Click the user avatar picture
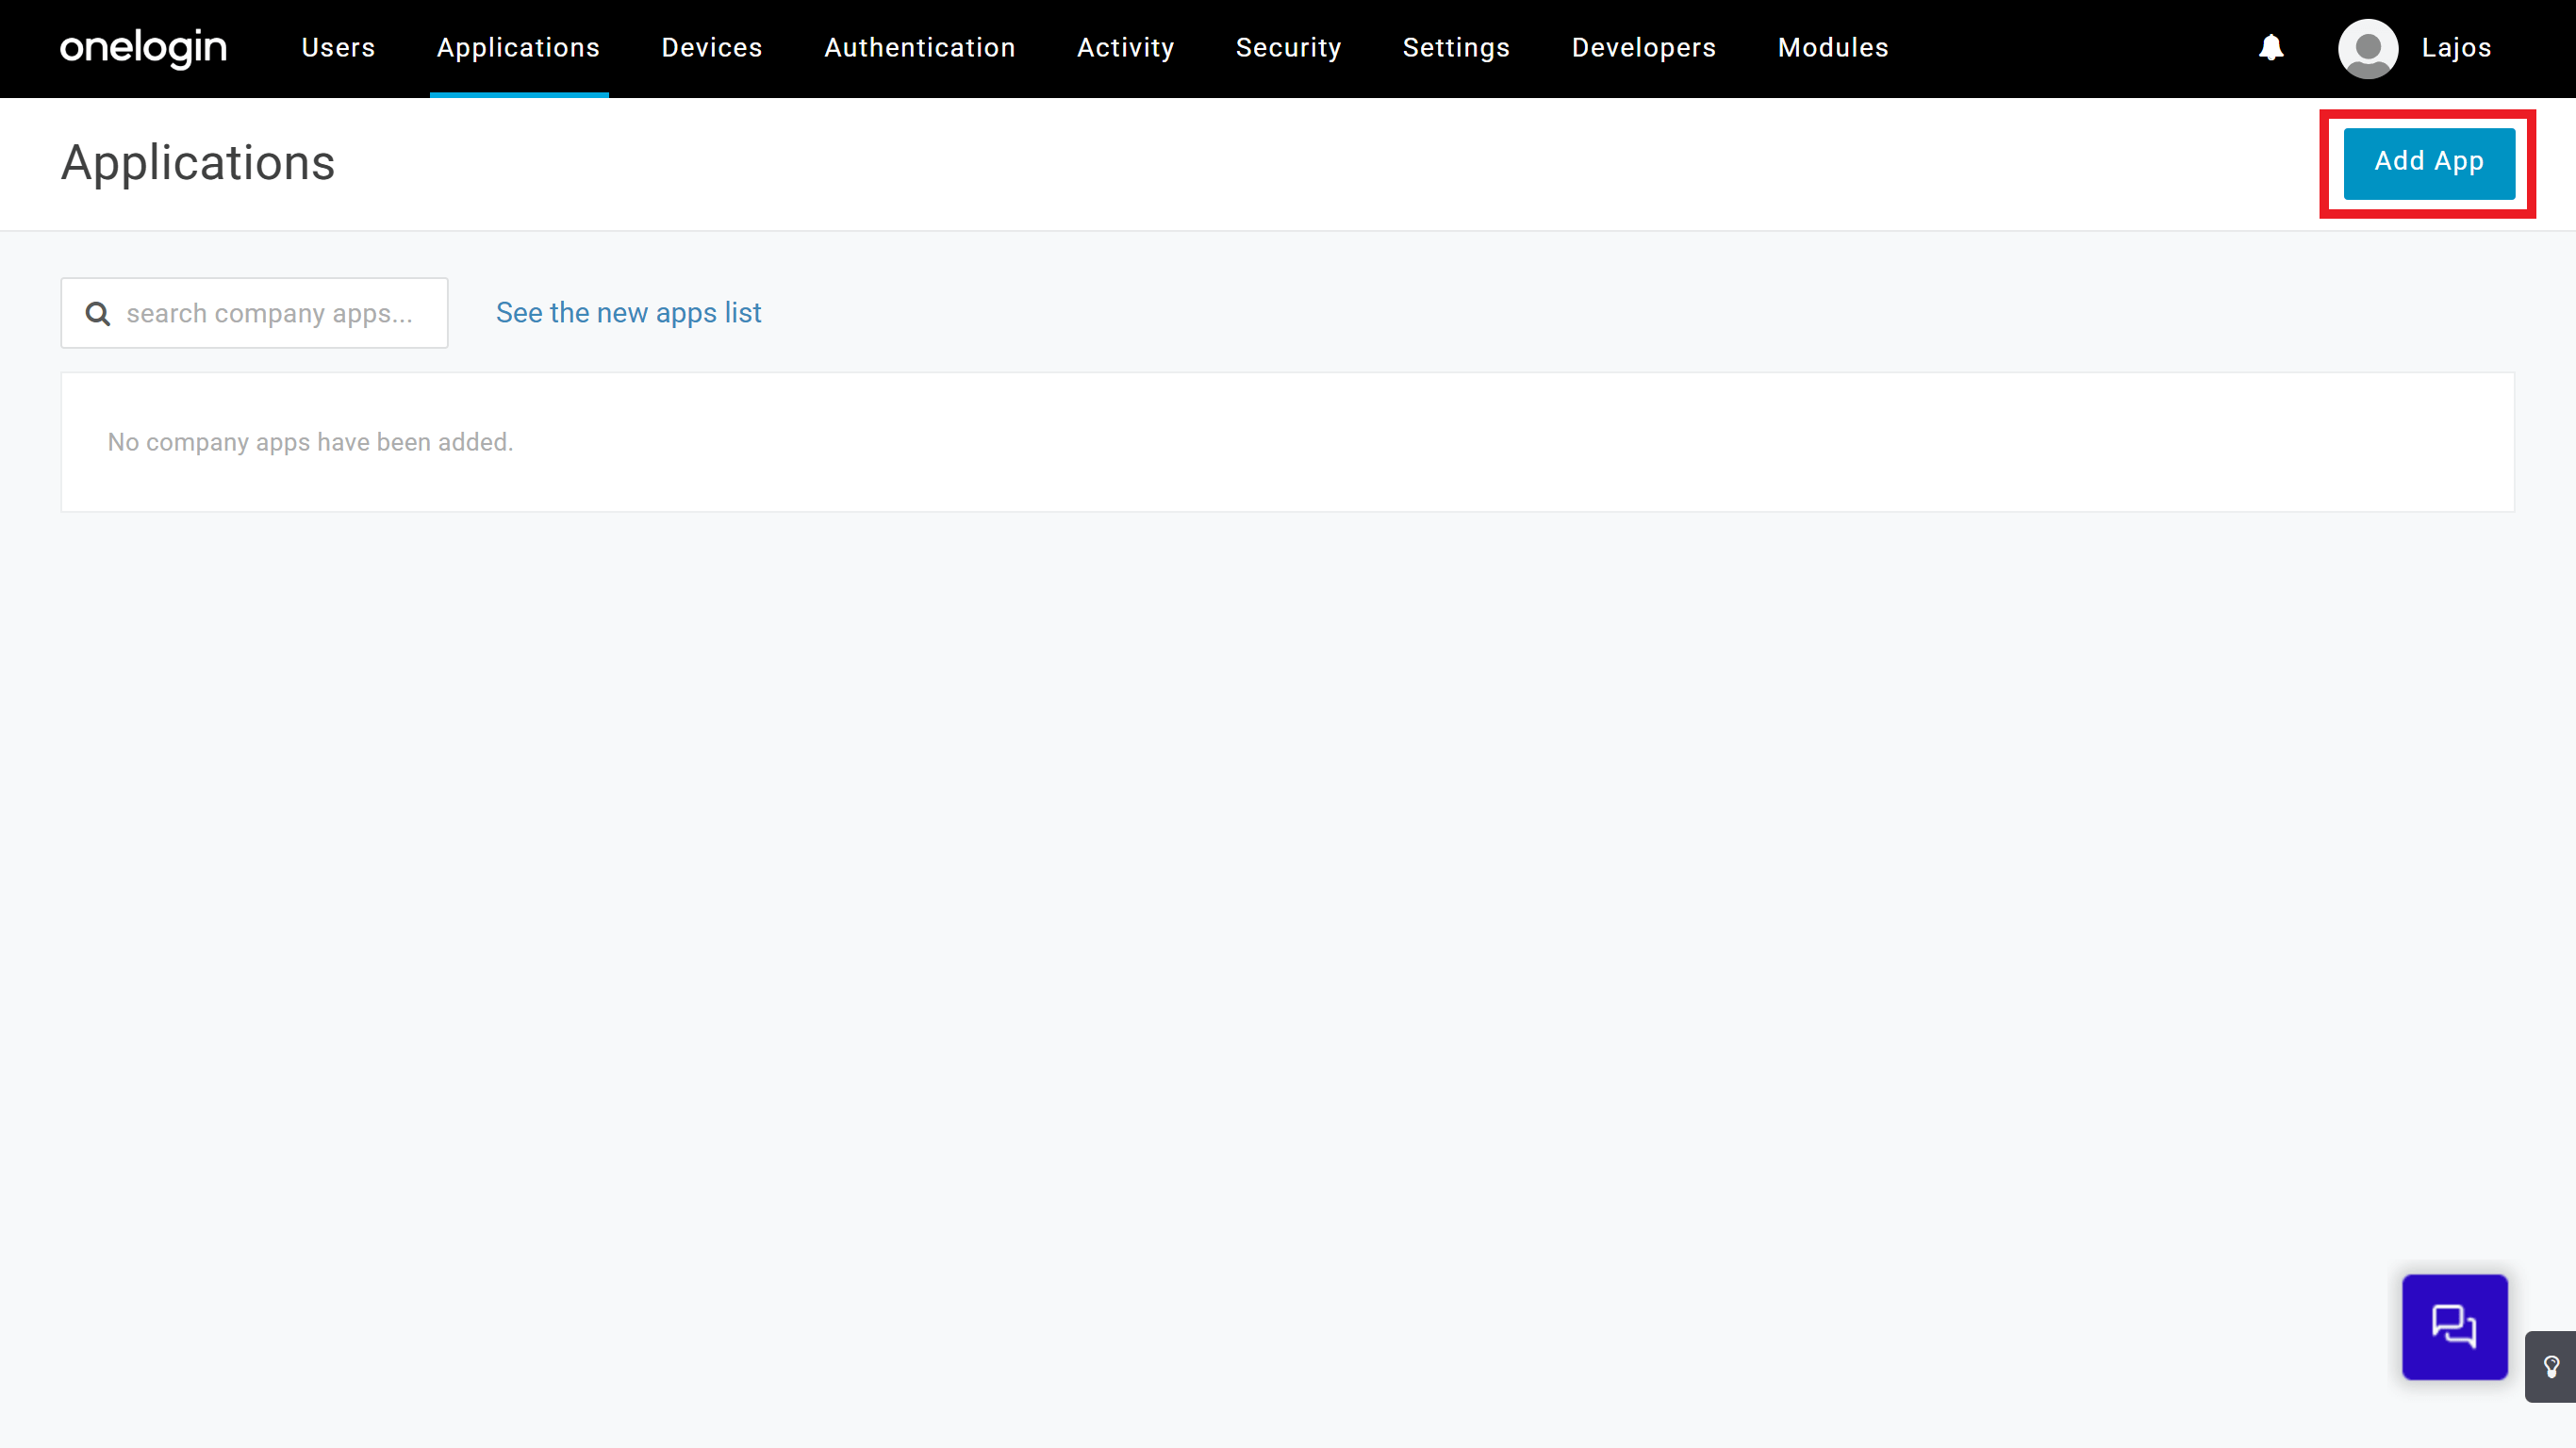Image resolution: width=2576 pixels, height=1448 pixels. pyautogui.click(x=2368, y=48)
